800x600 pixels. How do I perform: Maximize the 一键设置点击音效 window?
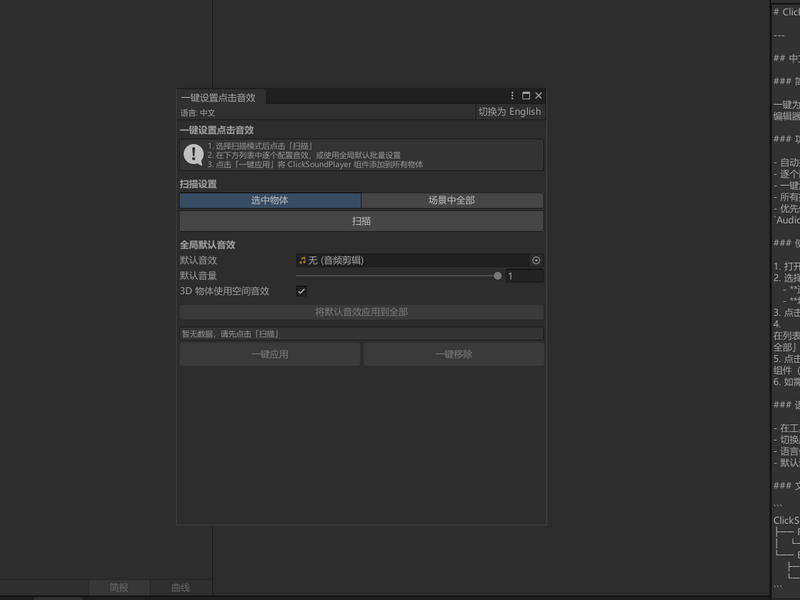pos(526,96)
